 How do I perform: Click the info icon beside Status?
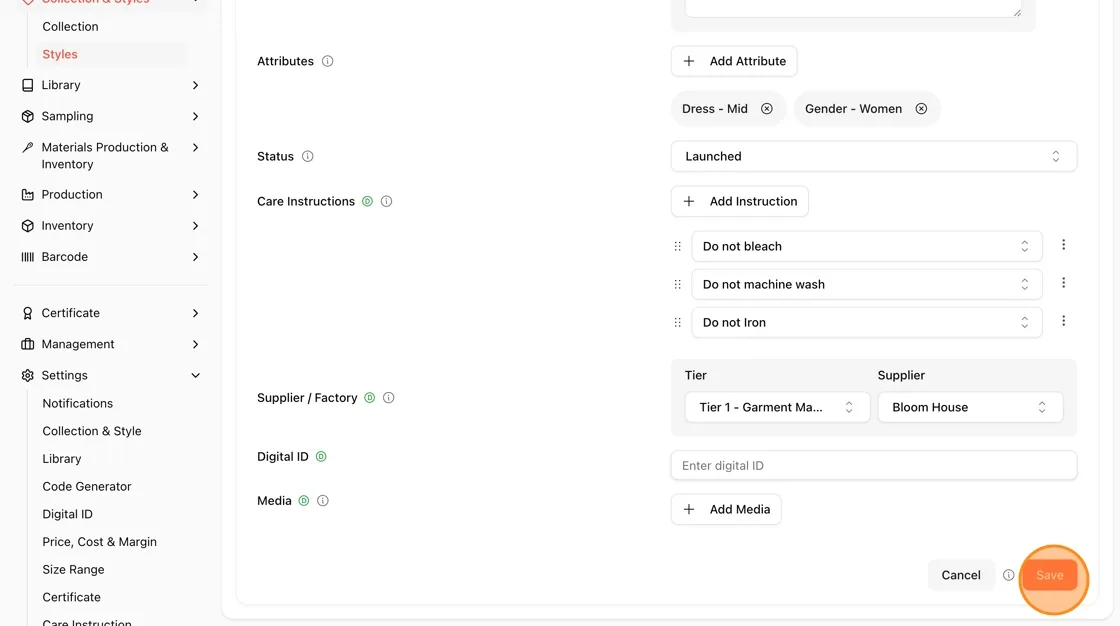coord(307,156)
